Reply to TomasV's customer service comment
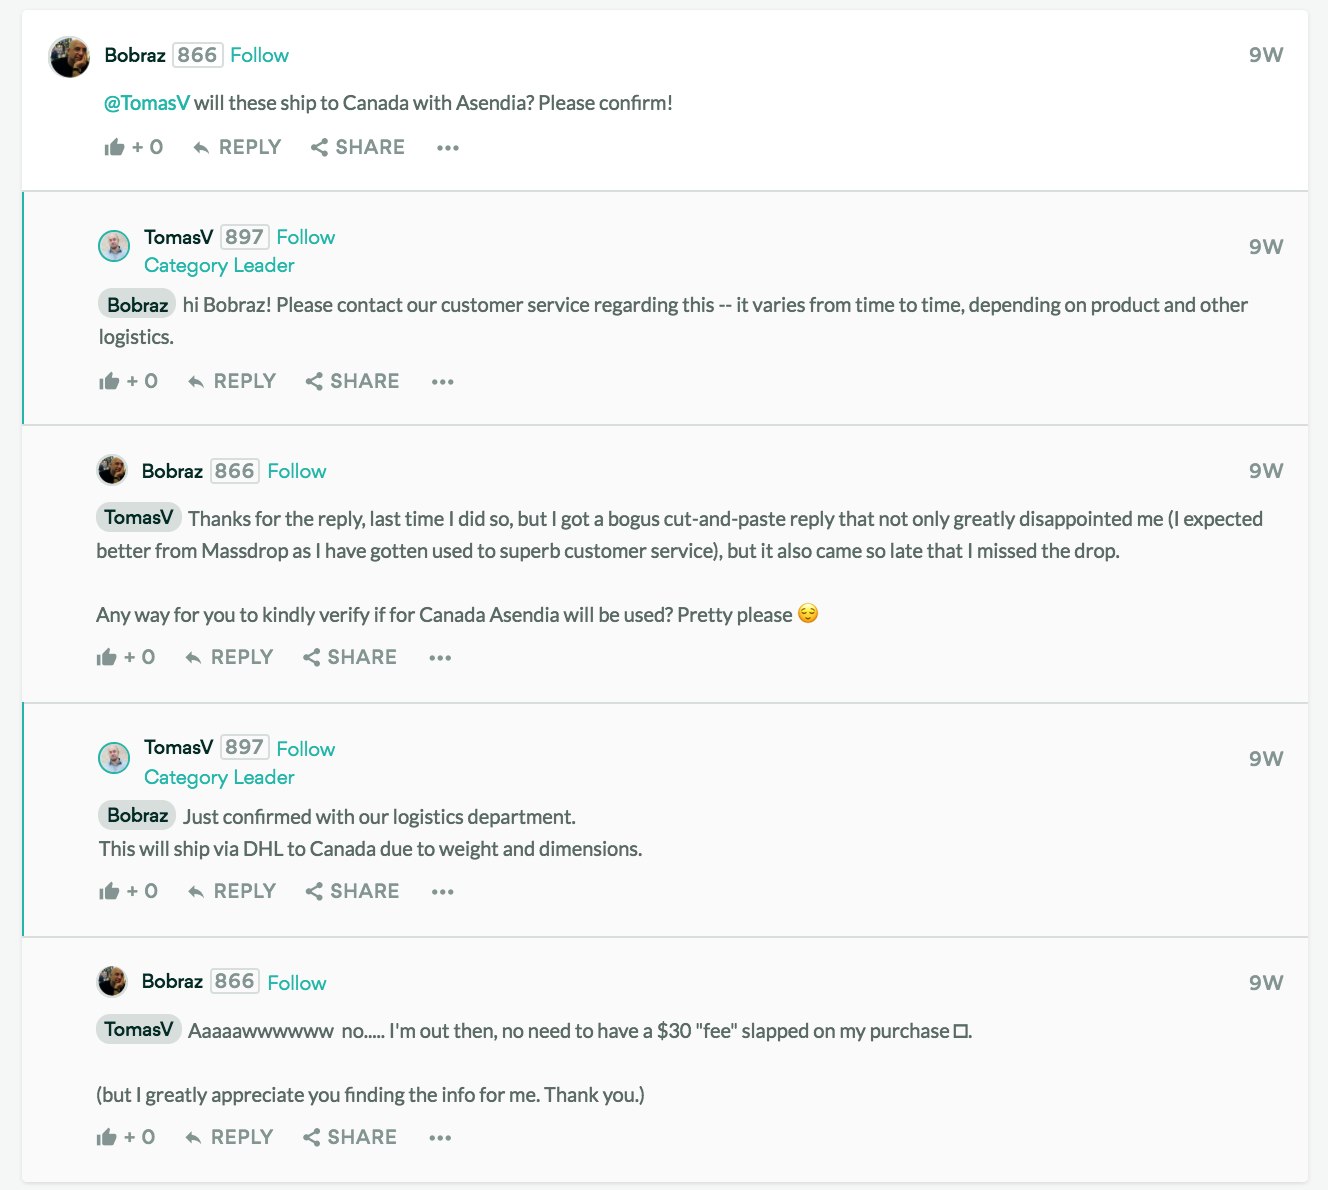Viewport: 1328px width, 1190px height. tap(232, 382)
